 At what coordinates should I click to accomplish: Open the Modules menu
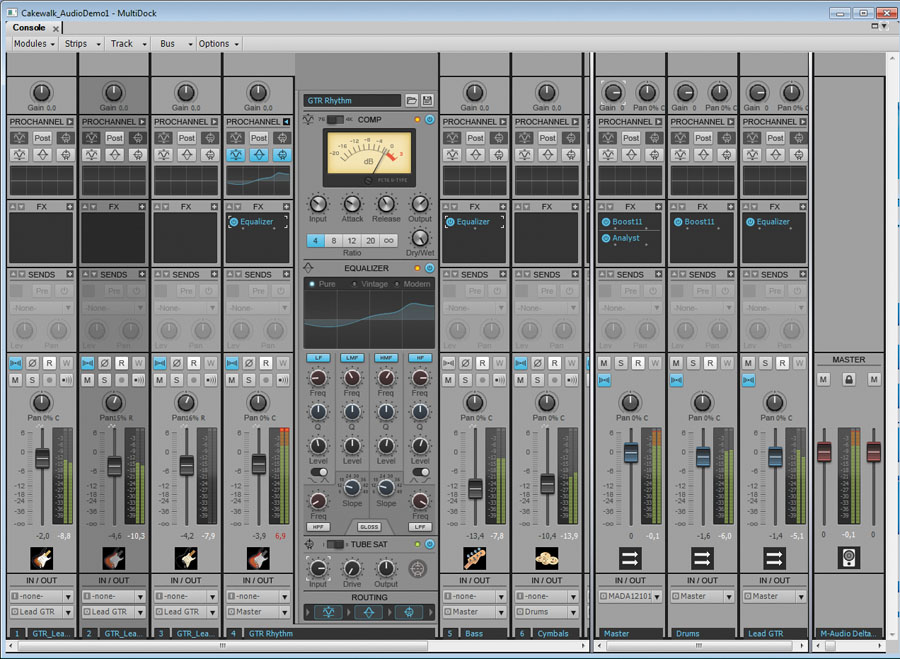click(x=34, y=44)
